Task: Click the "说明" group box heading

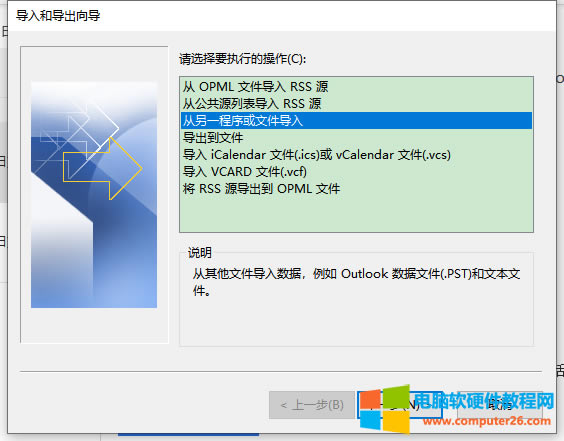Action: pos(200,253)
